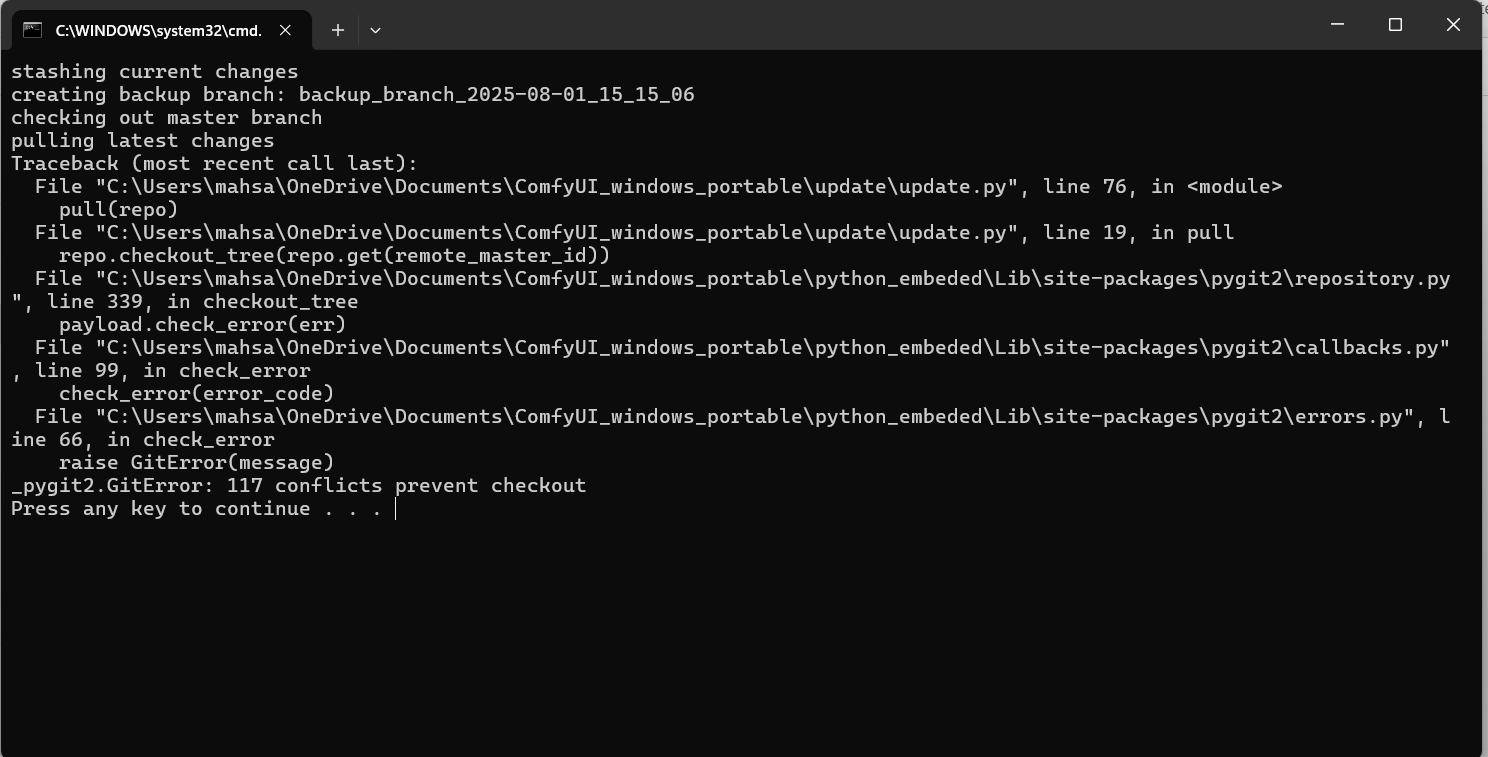Screen dimensions: 1488x757
Task: Click the cmd icon in the tab
Action: coord(33,30)
